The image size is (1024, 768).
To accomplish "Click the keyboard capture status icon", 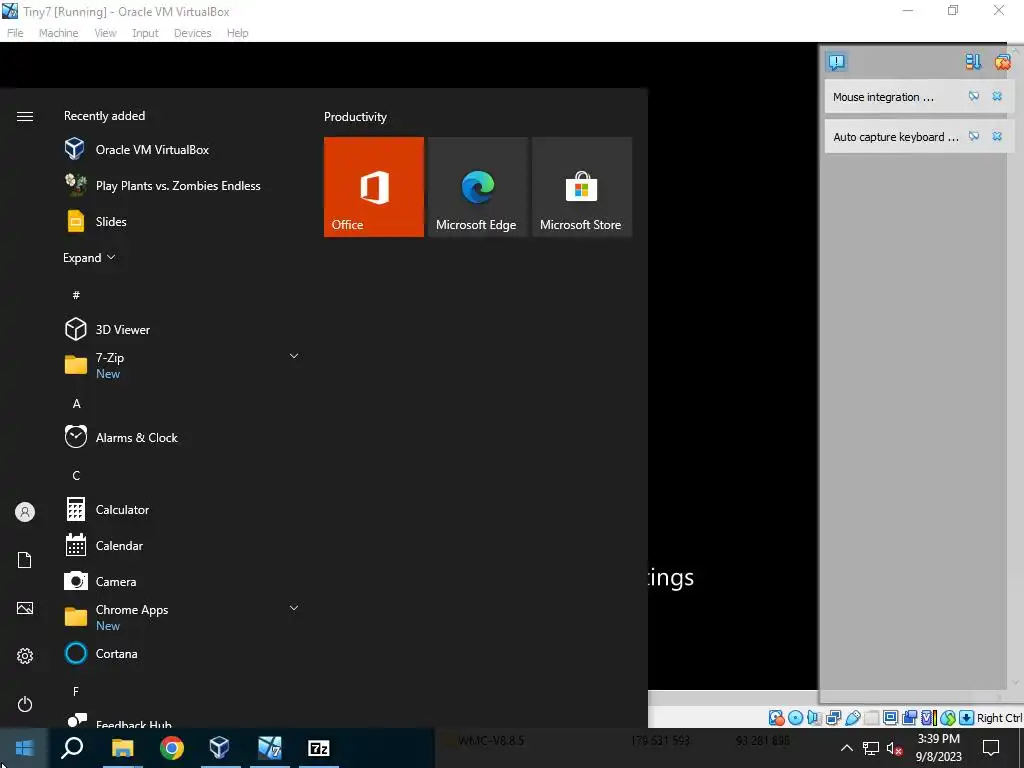I will click(967, 718).
